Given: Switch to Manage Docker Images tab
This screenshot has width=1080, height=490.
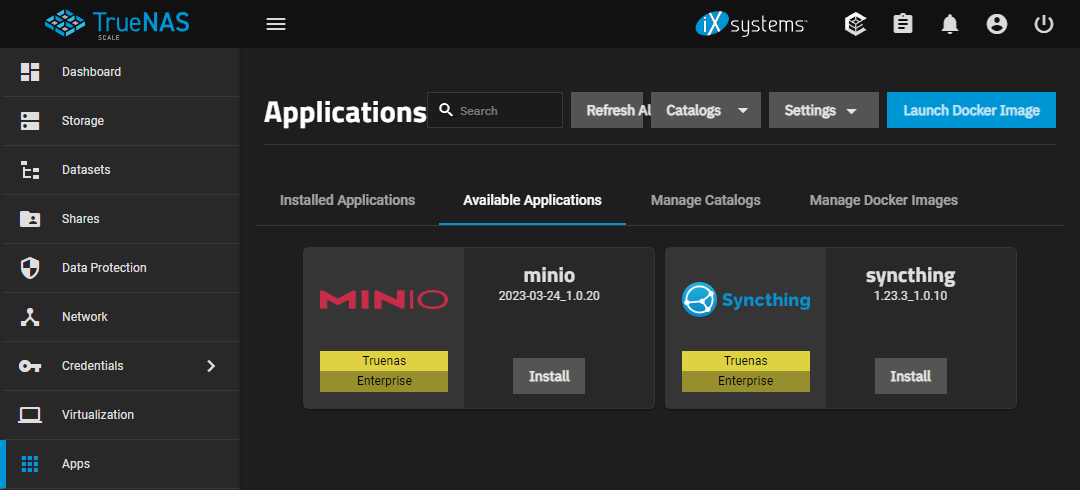Looking at the screenshot, I should [883, 200].
